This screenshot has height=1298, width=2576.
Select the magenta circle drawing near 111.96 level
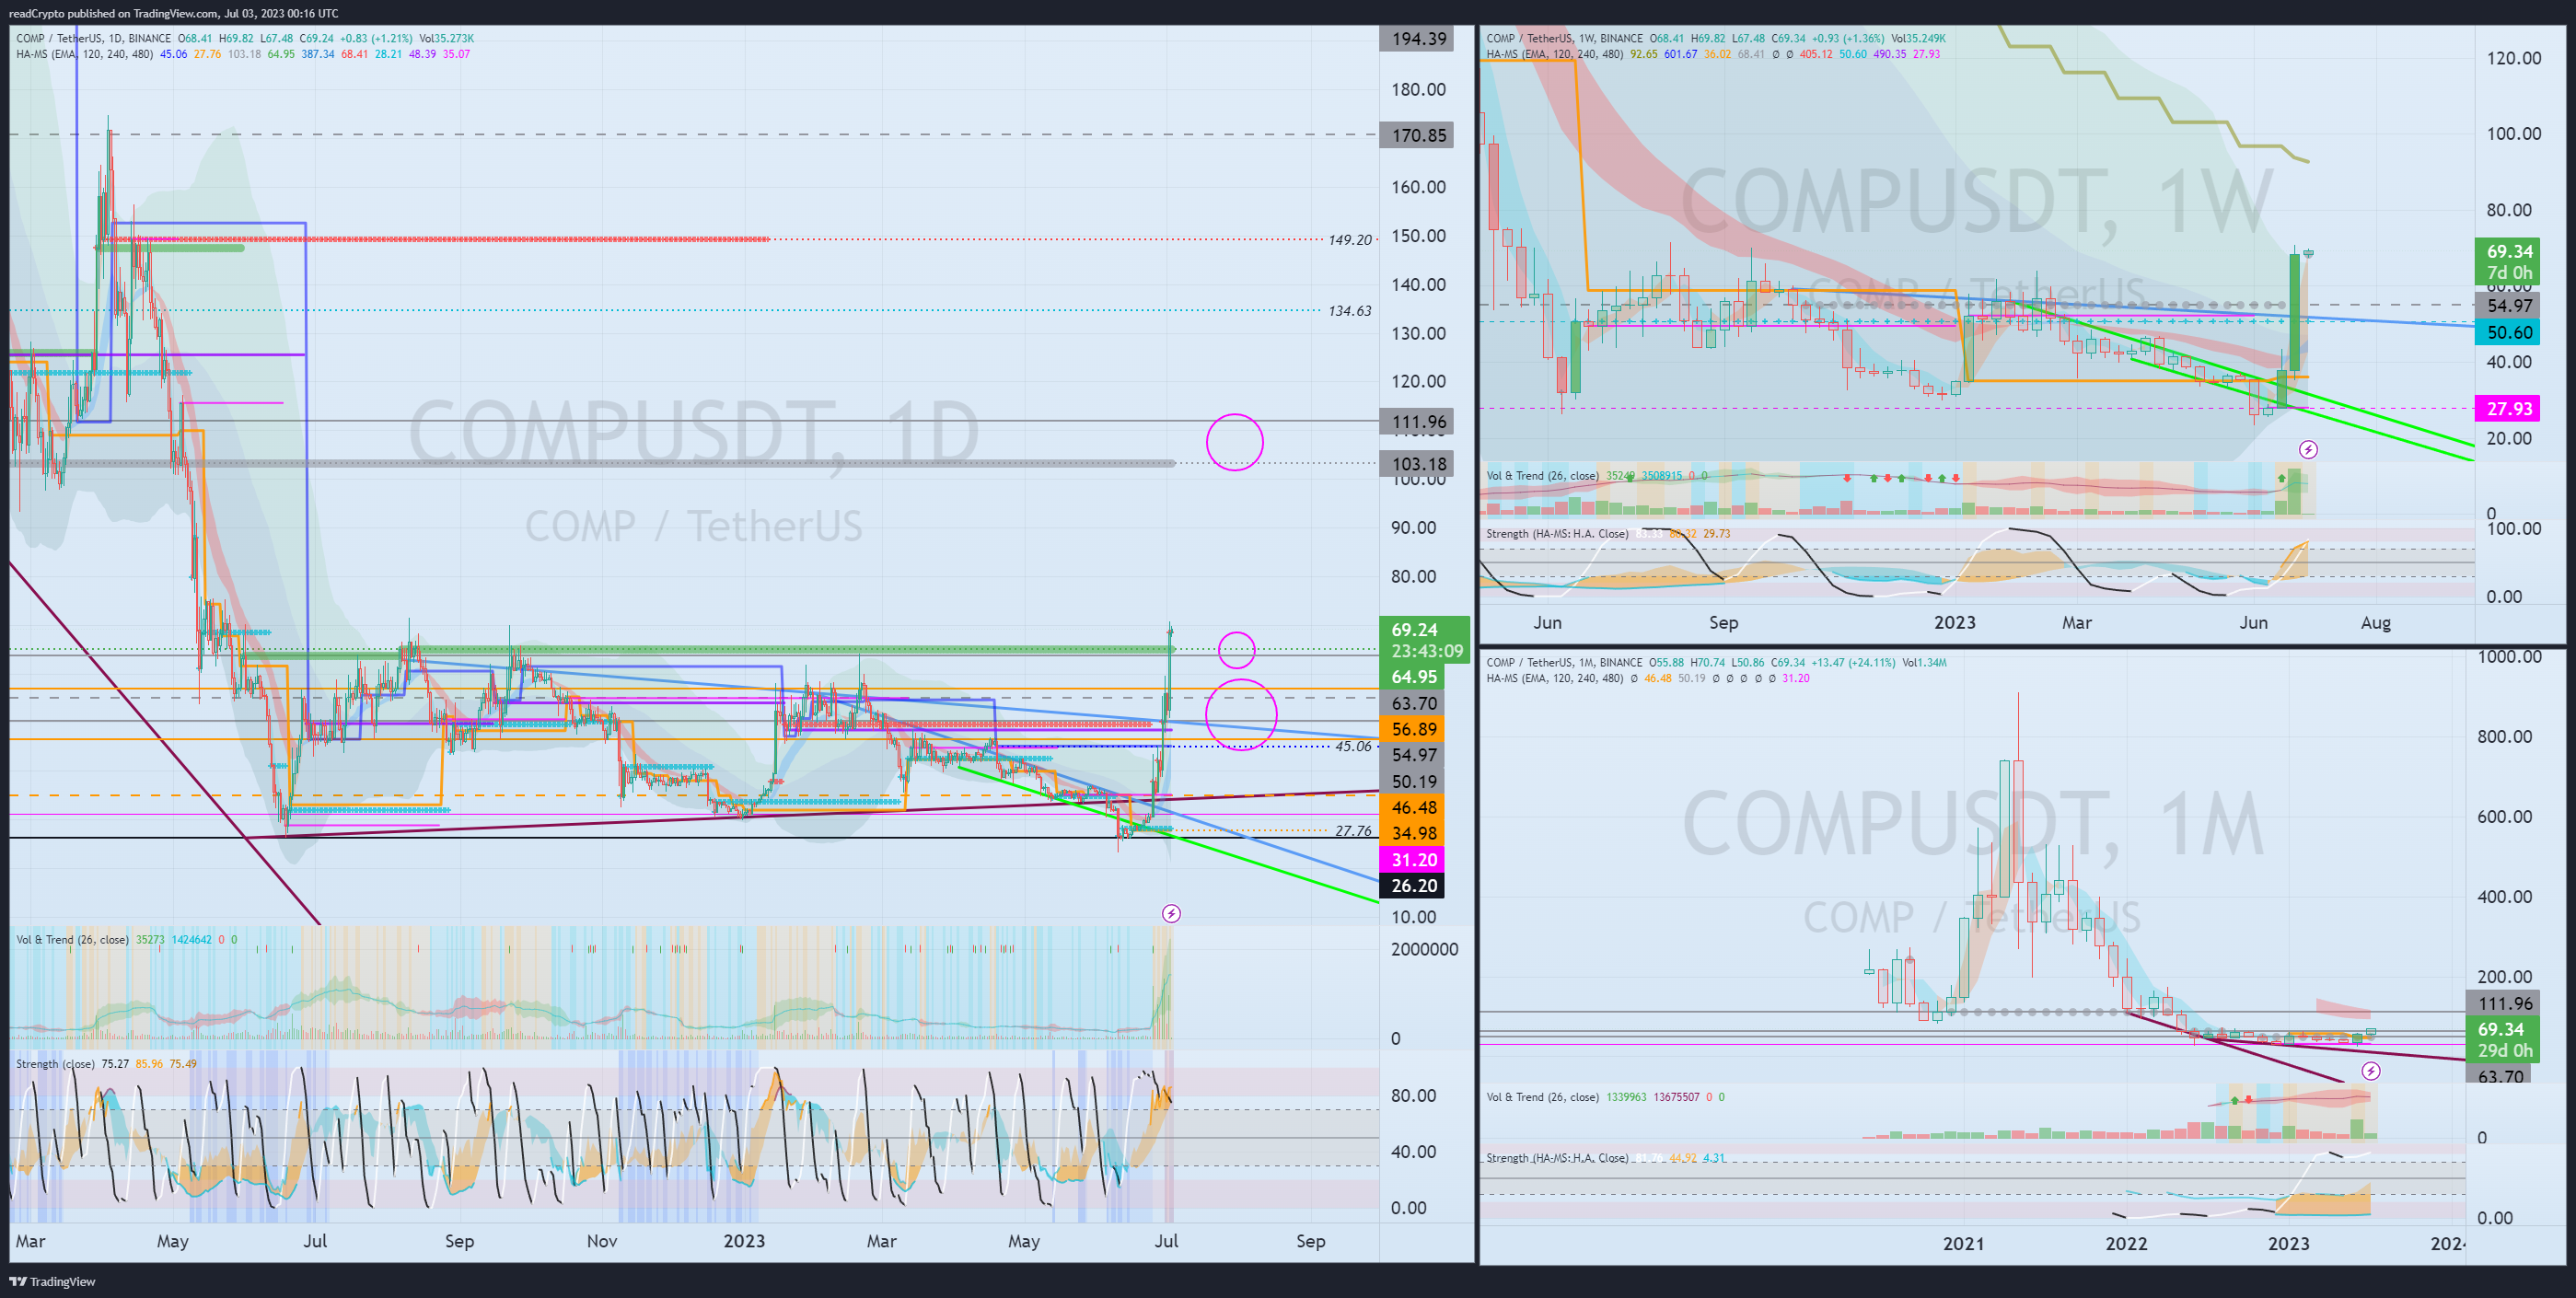click(x=1235, y=442)
